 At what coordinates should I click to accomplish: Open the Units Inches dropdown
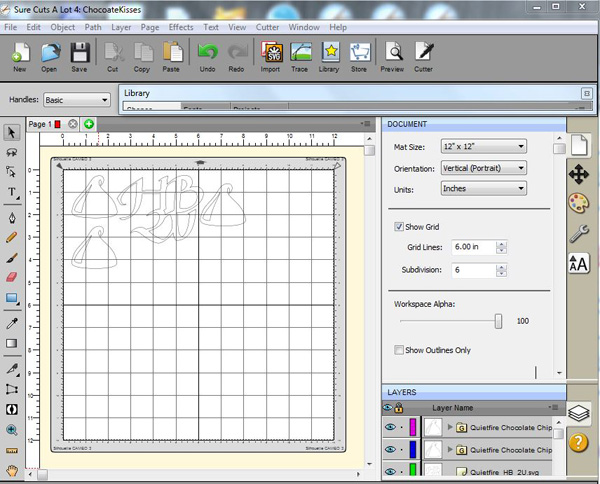coord(484,189)
